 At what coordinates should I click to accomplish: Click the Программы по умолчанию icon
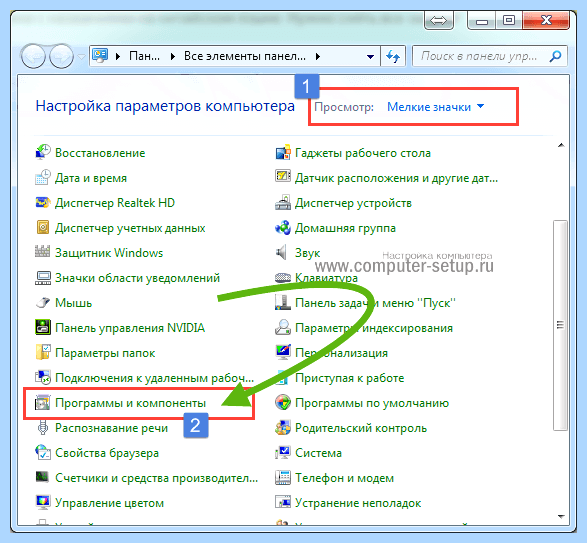click(x=283, y=403)
